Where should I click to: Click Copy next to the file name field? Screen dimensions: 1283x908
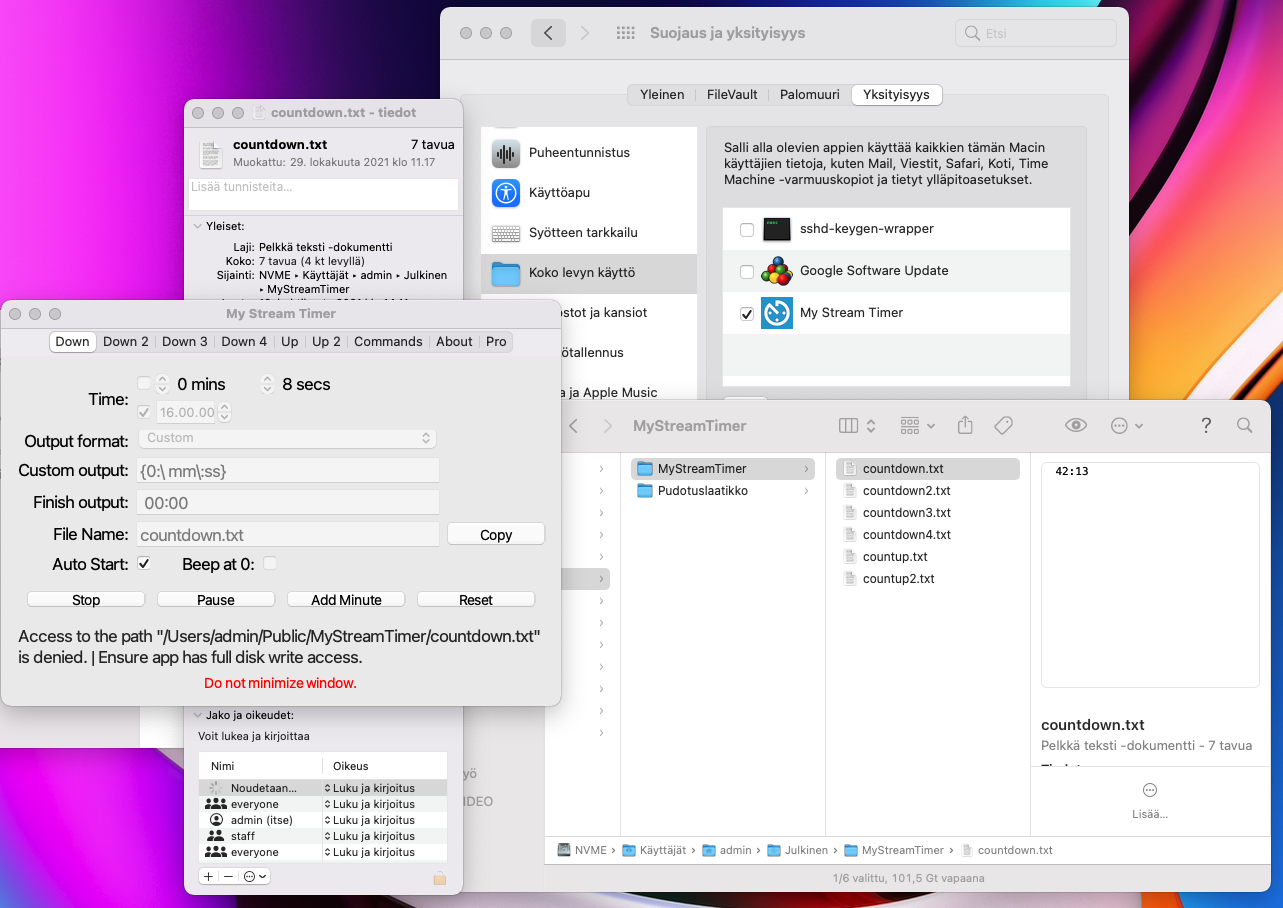[x=495, y=533]
